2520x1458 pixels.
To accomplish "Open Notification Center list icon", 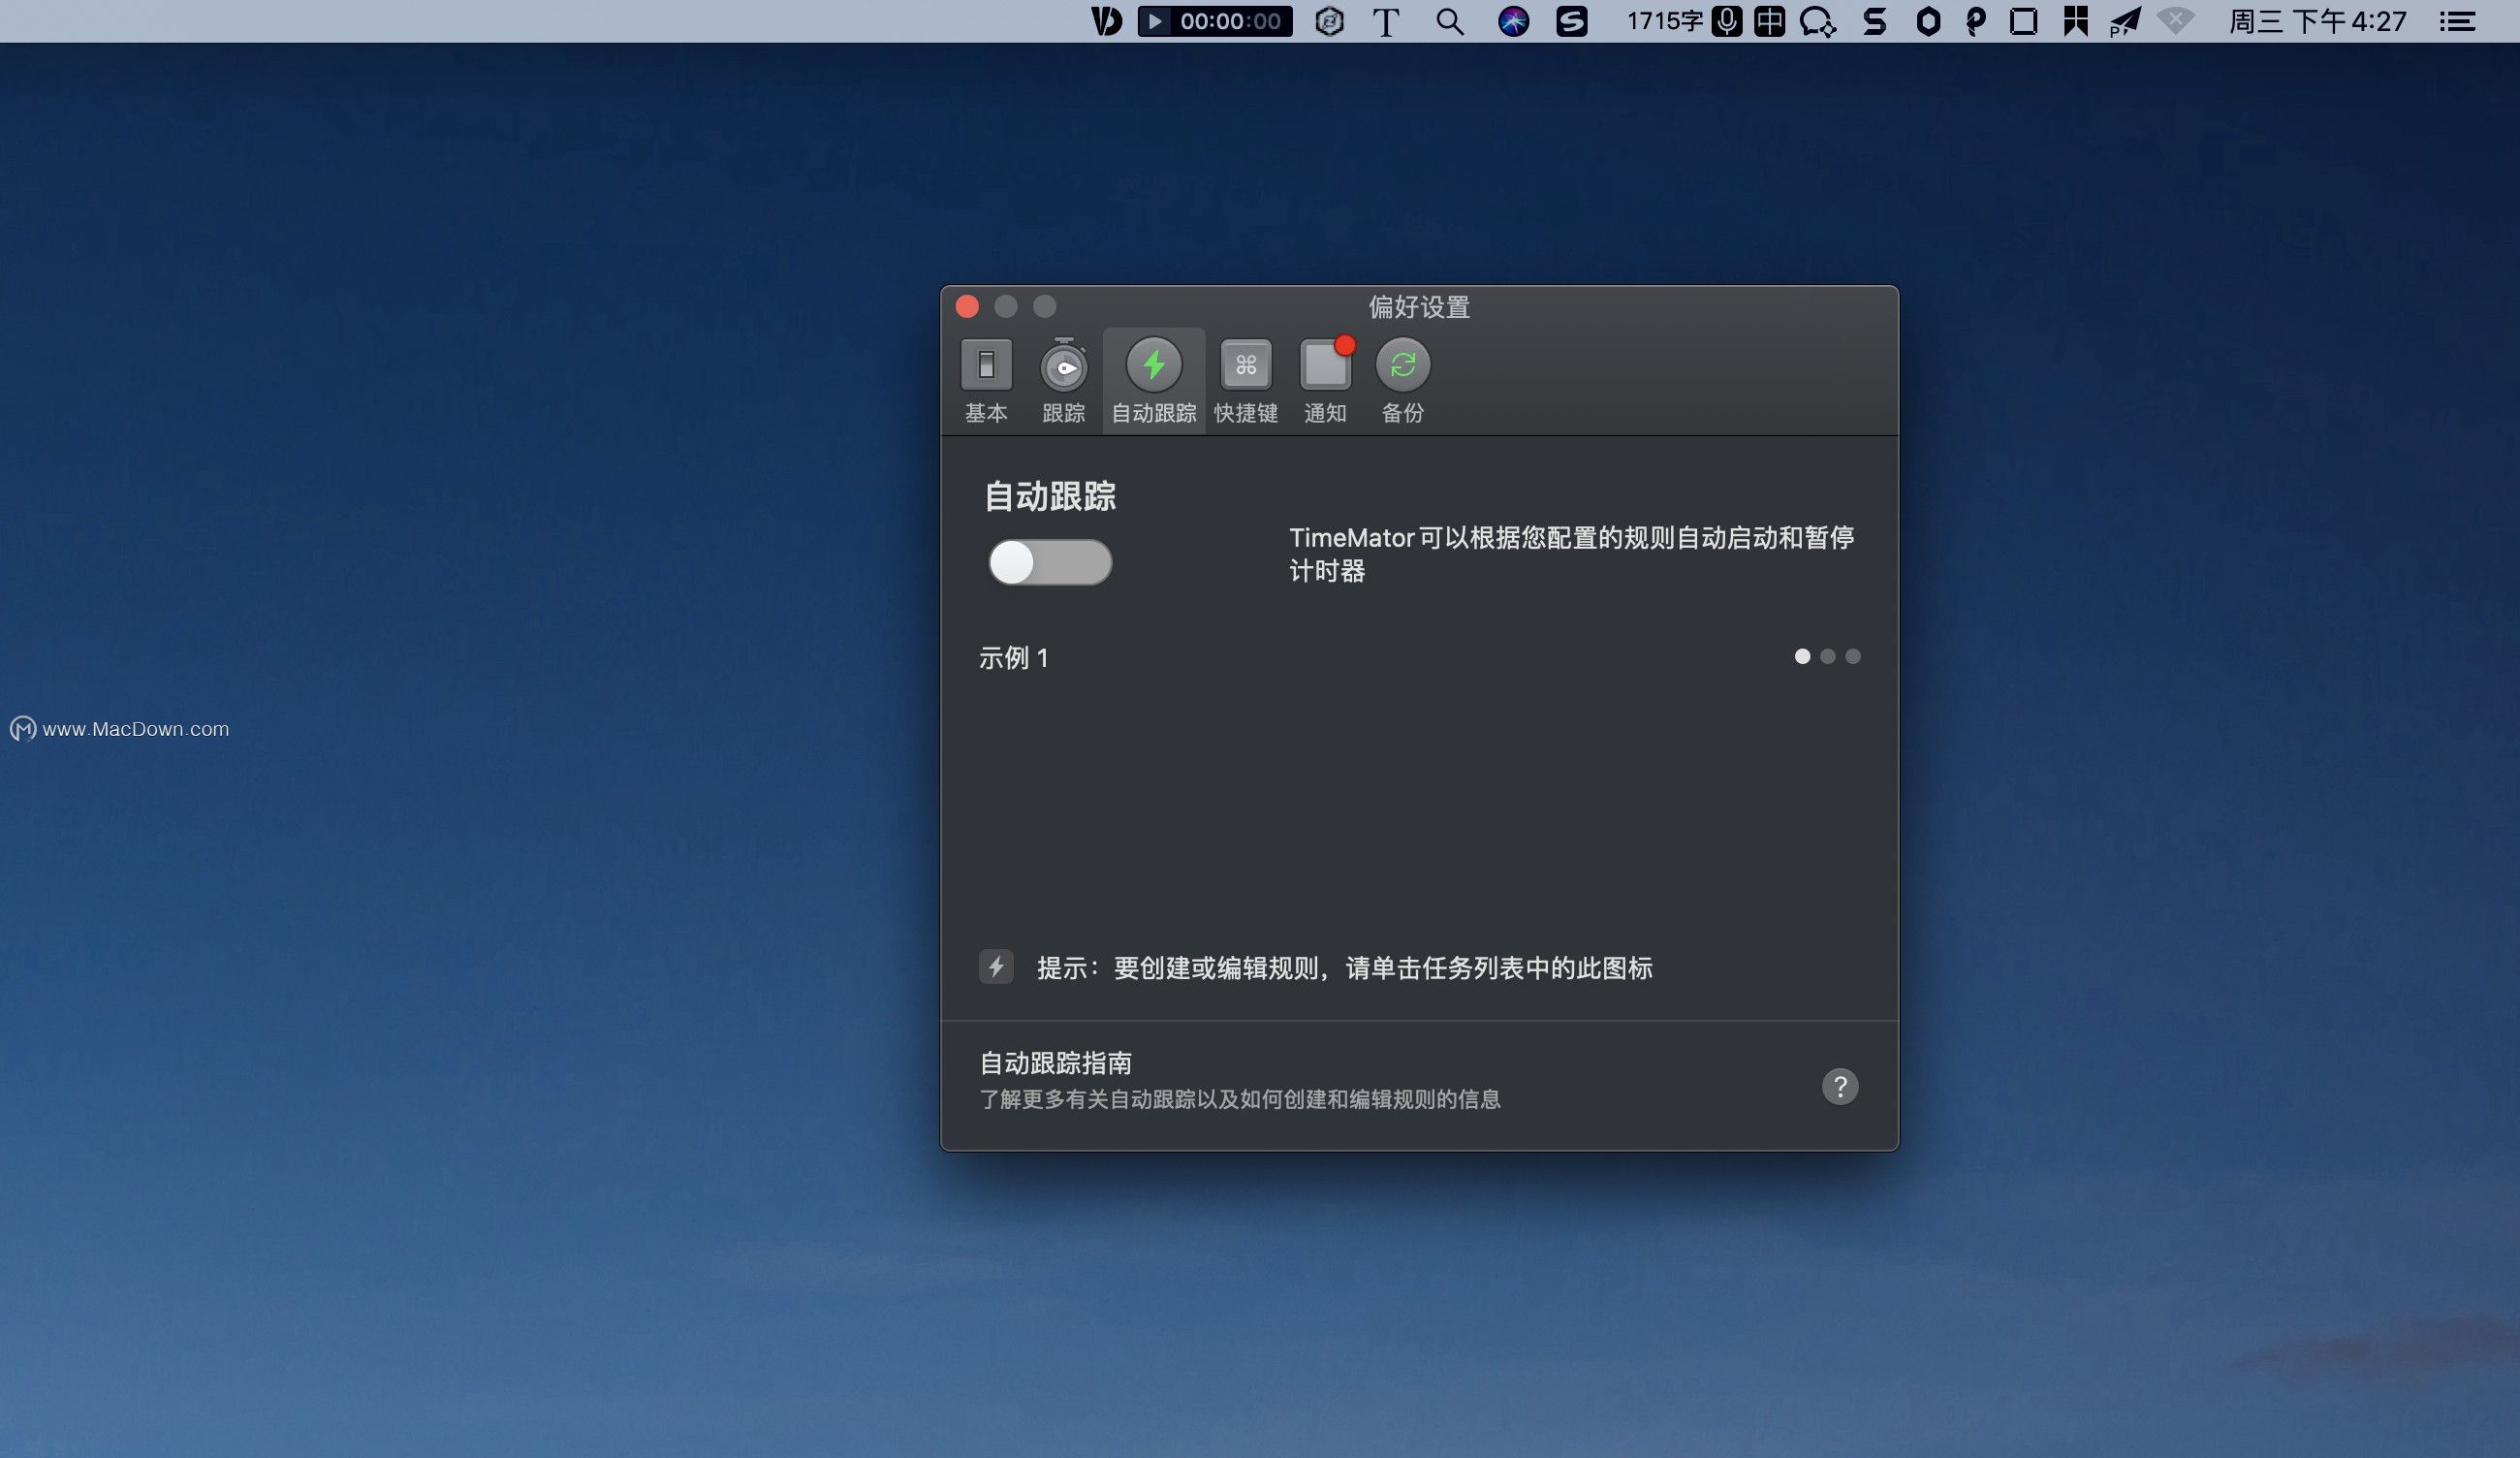I will click(2457, 21).
